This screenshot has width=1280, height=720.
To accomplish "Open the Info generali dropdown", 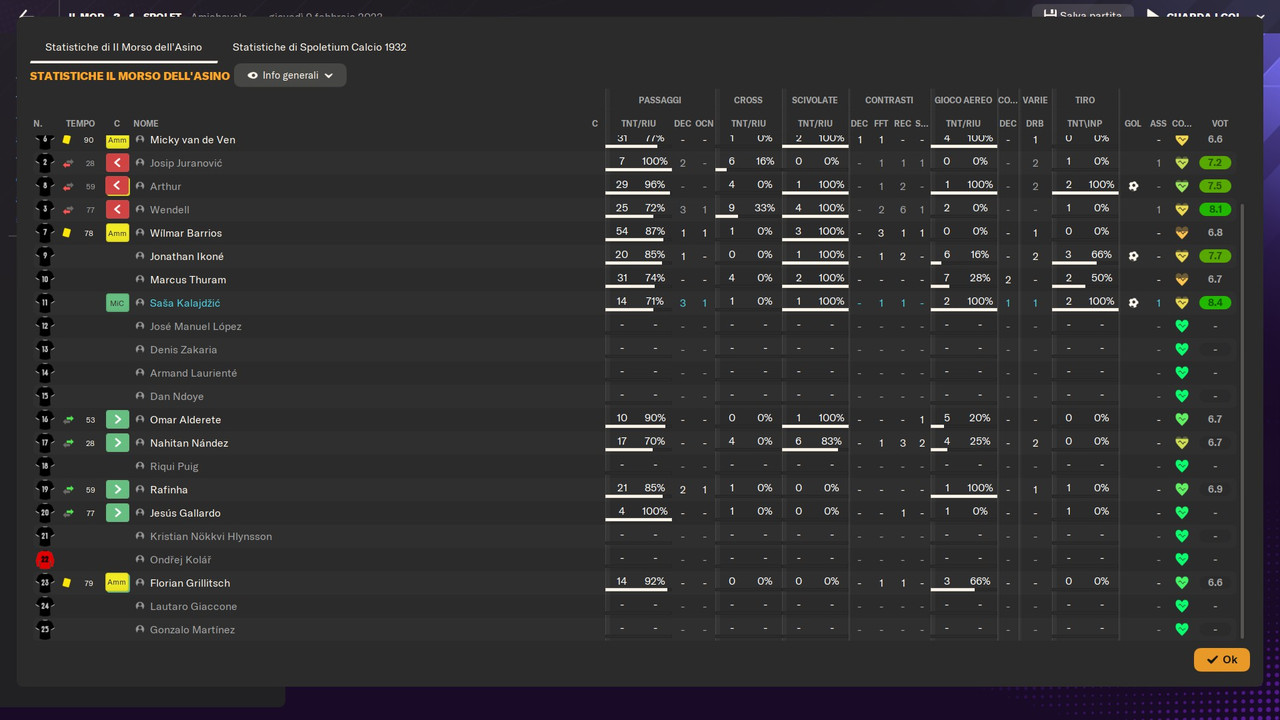I will point(290,75).
